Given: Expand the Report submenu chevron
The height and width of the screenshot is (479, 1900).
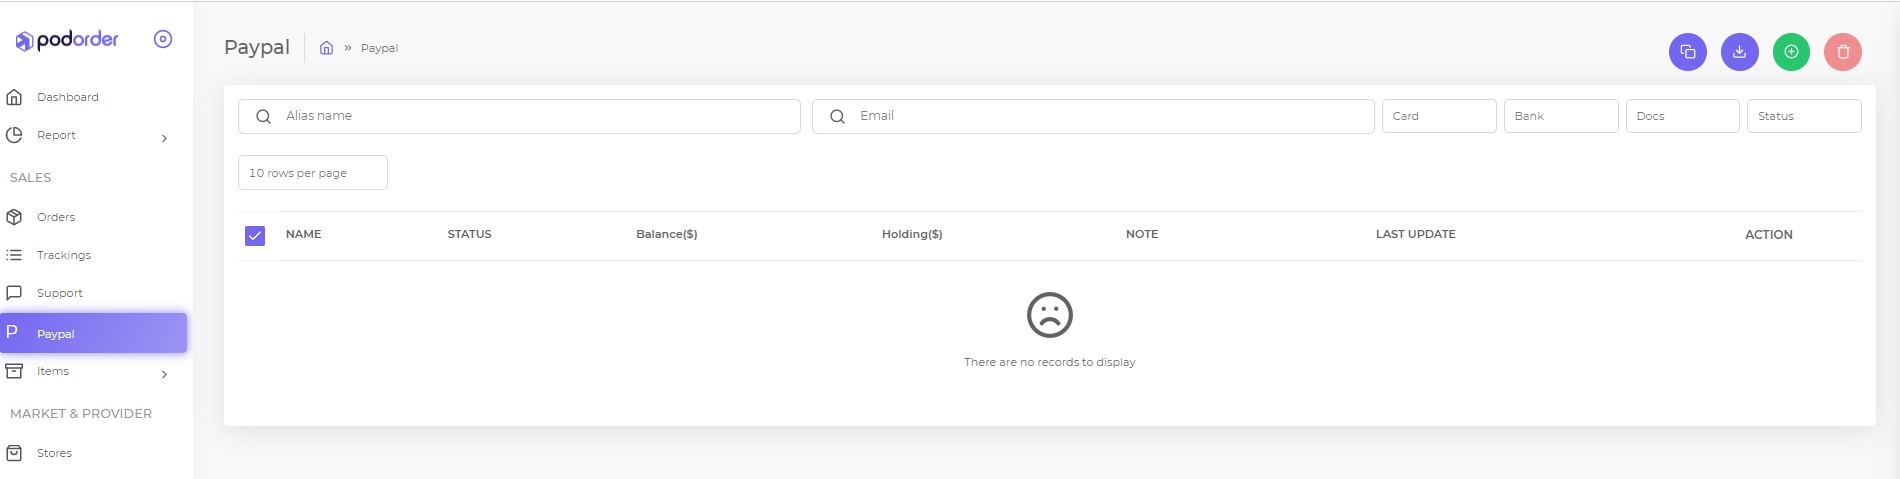Looking at the screenshot, I should tap(164, 138).
